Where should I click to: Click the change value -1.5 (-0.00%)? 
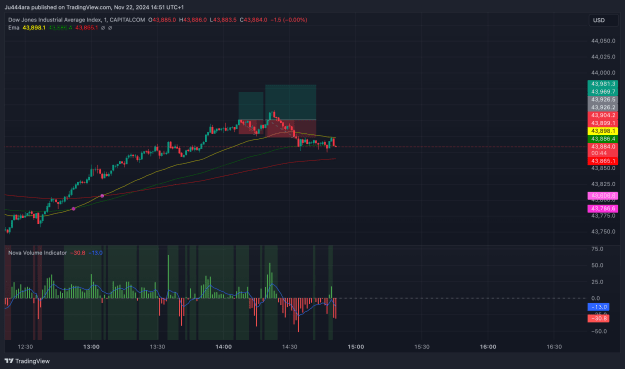(289, 20)
